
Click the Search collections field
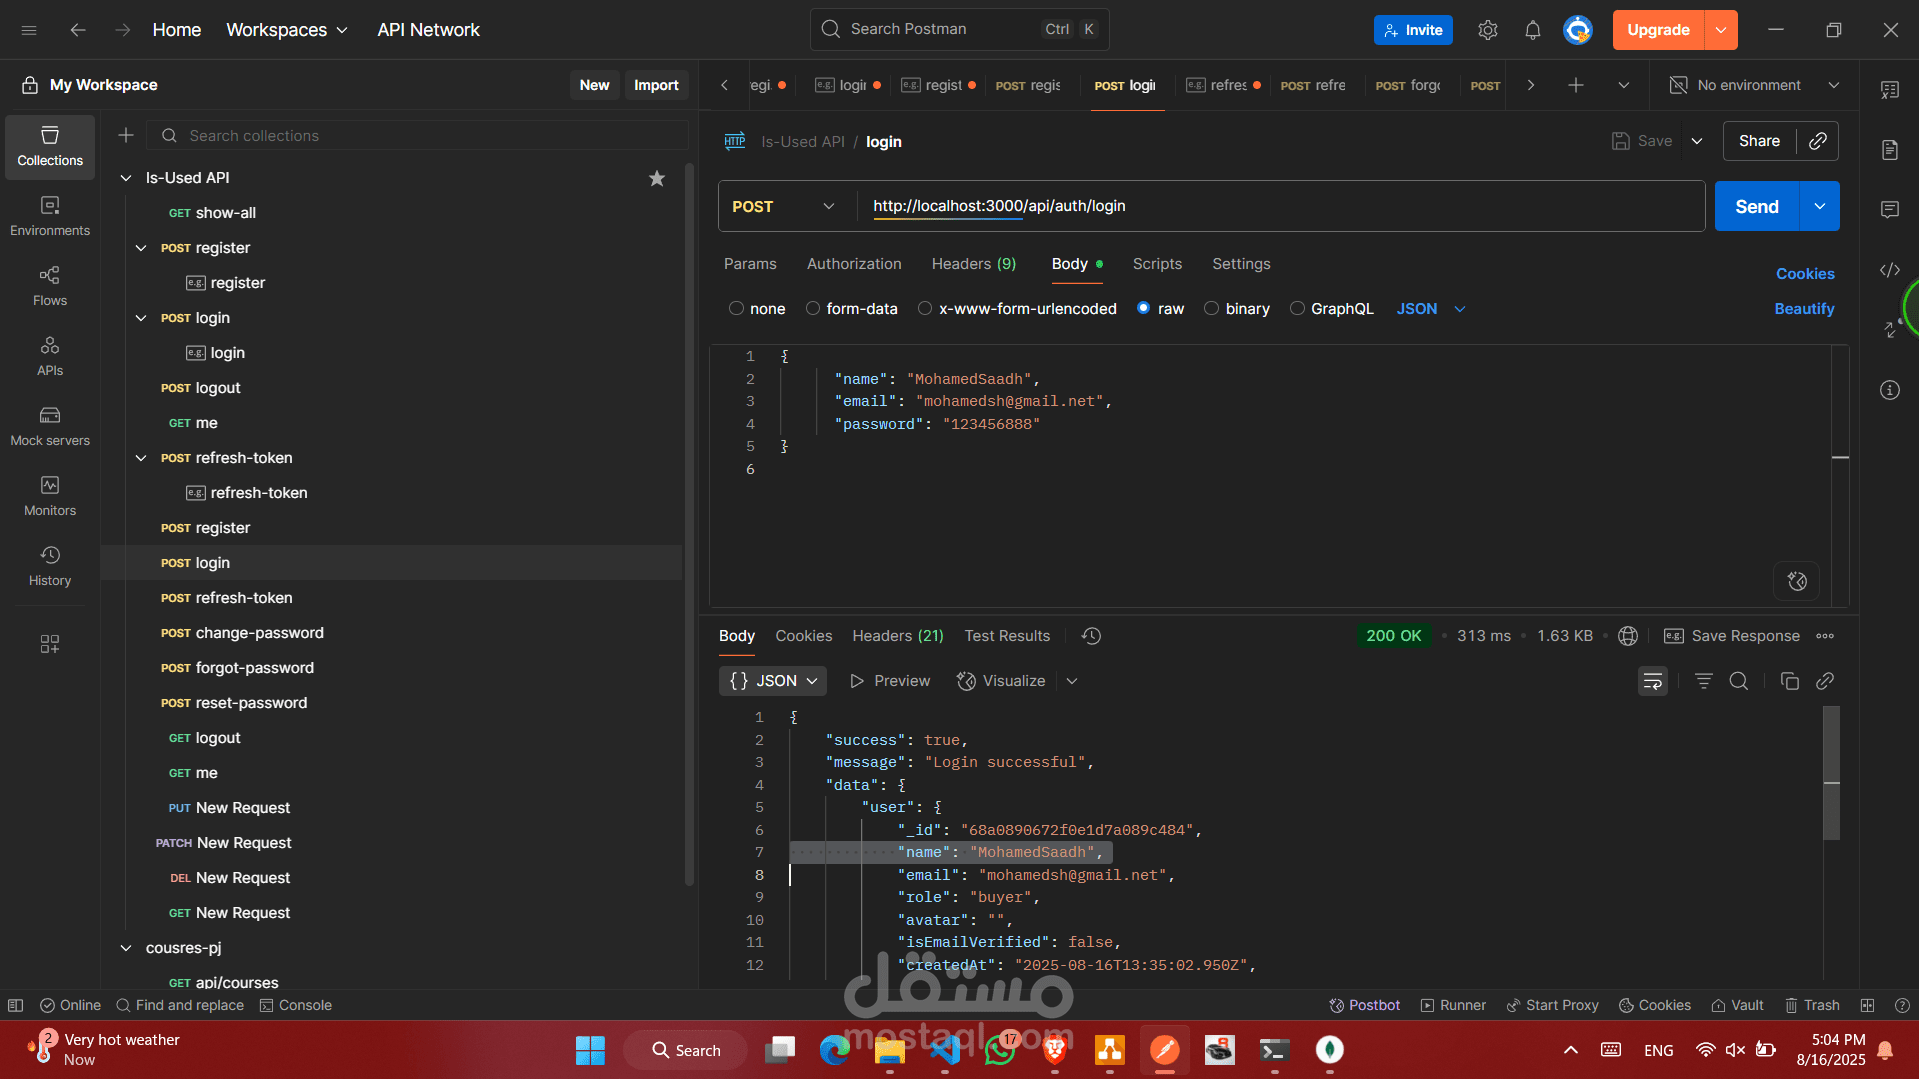418,135
